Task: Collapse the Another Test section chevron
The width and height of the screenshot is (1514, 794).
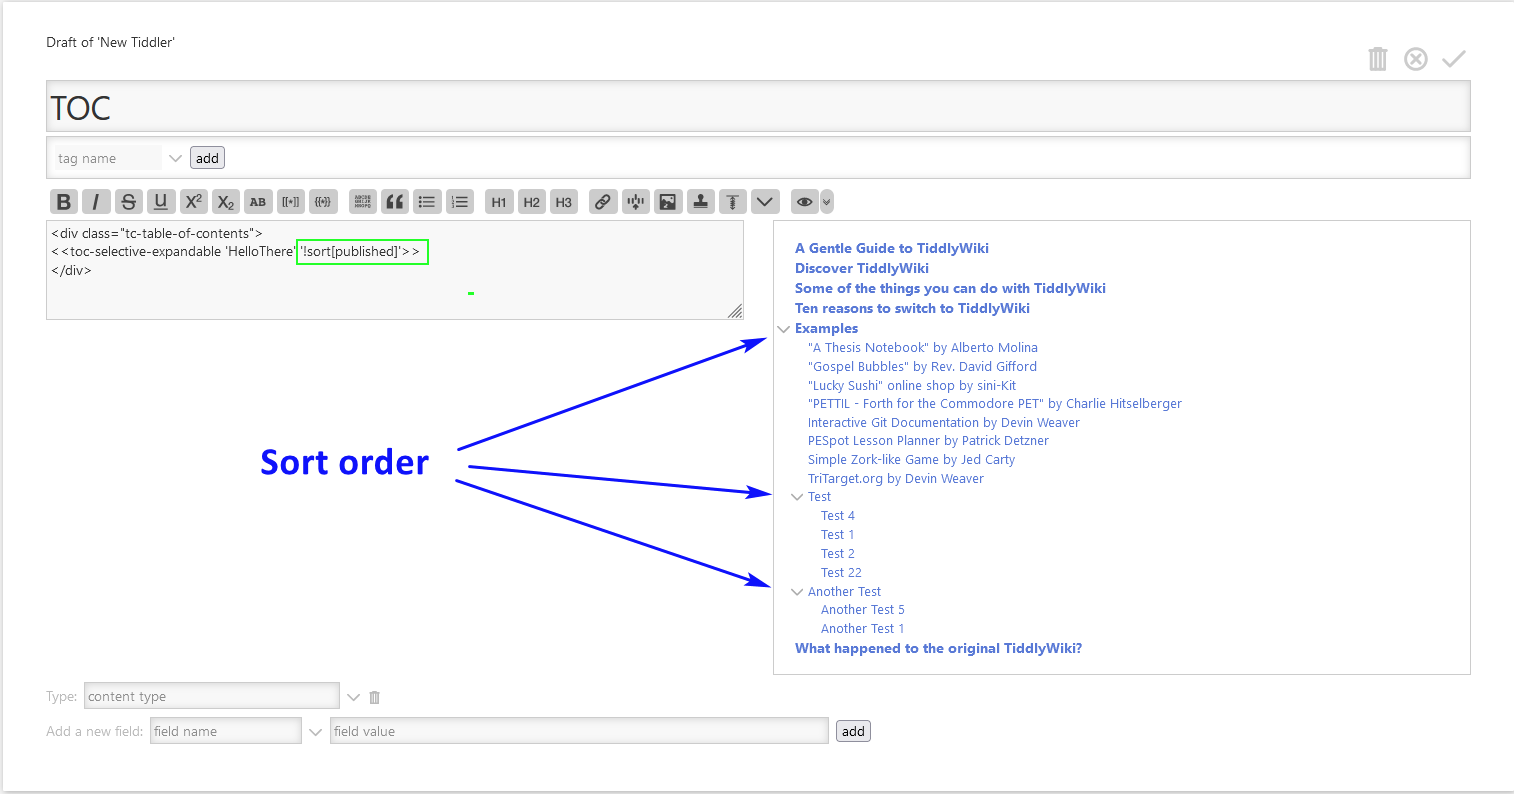Action: pos(797,592)
